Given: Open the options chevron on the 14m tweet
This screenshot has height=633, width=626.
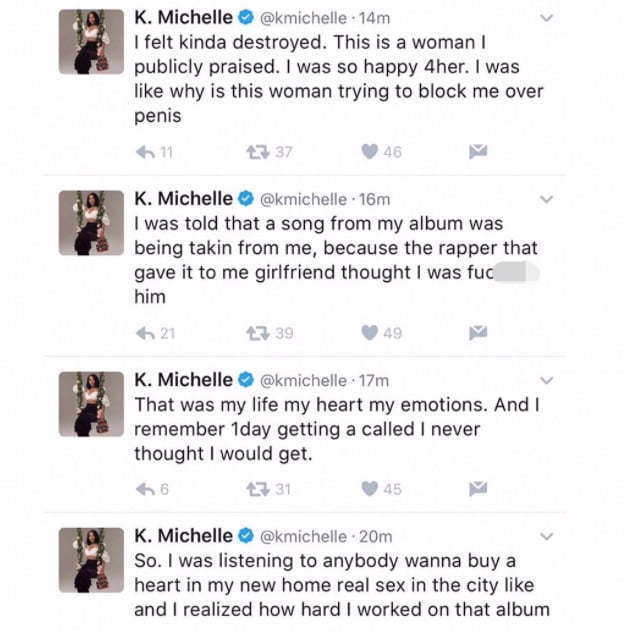Looking at the screenshot, I should [546, 18].
